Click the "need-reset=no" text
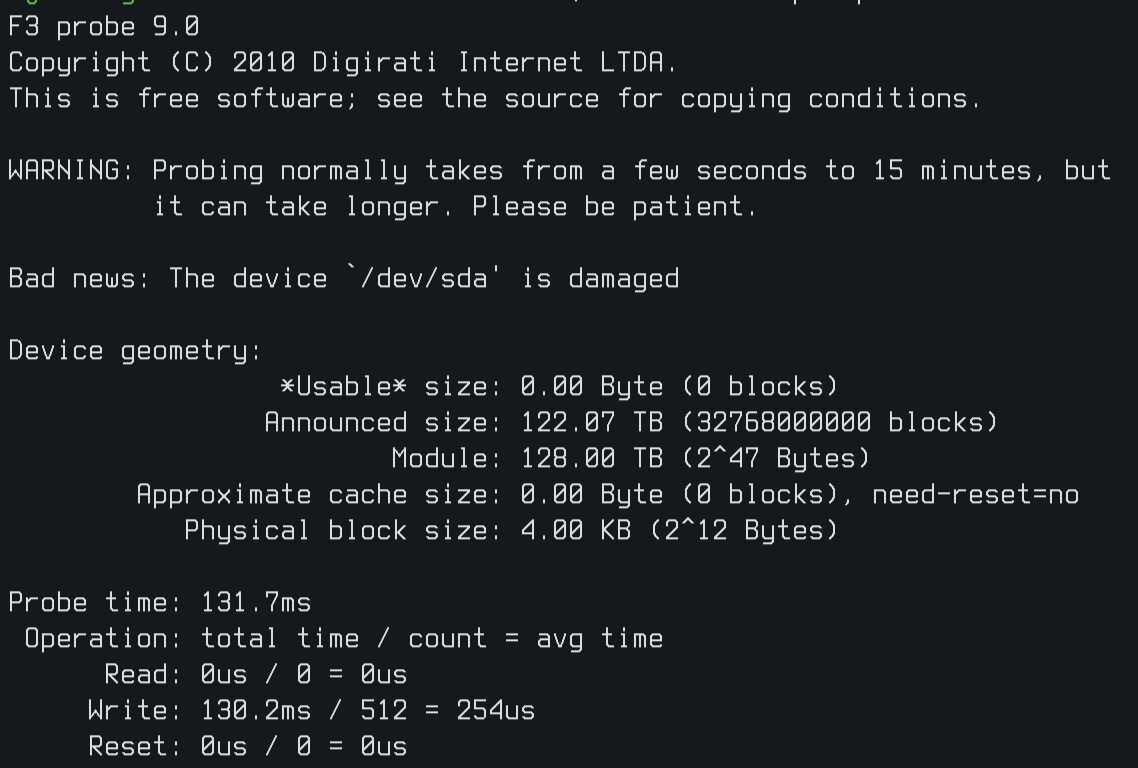 point(975,495)
